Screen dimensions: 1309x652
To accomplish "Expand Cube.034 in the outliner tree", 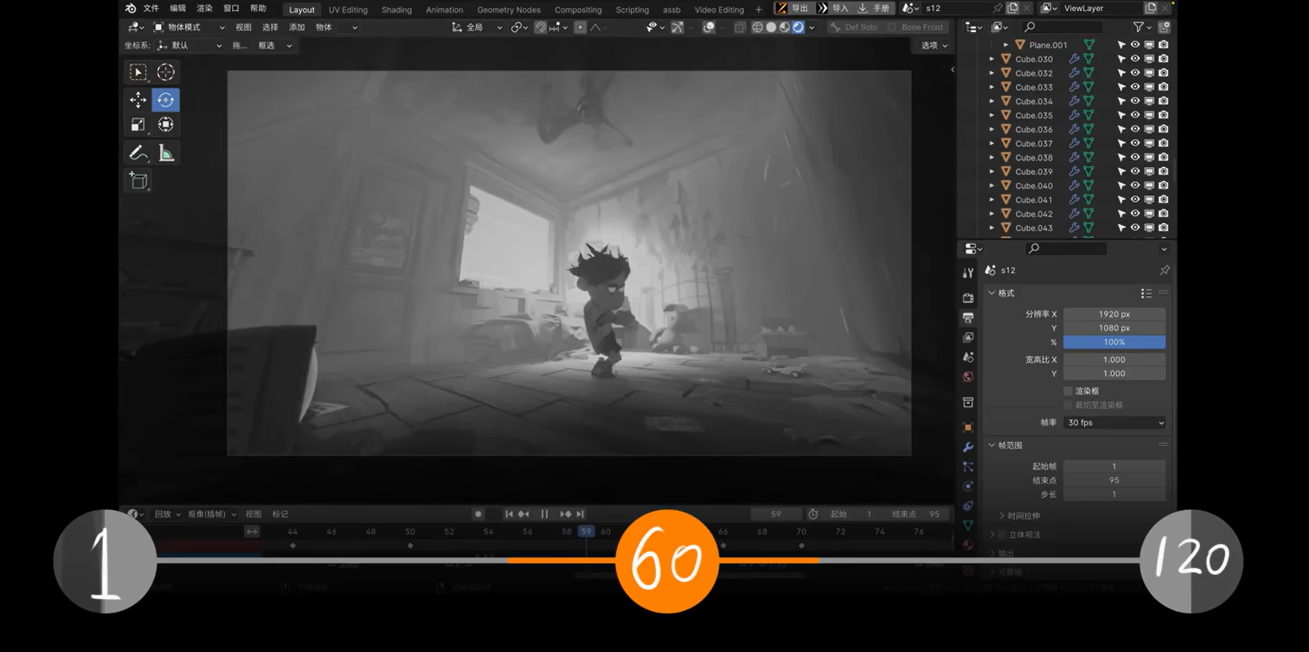I will 992,101.
